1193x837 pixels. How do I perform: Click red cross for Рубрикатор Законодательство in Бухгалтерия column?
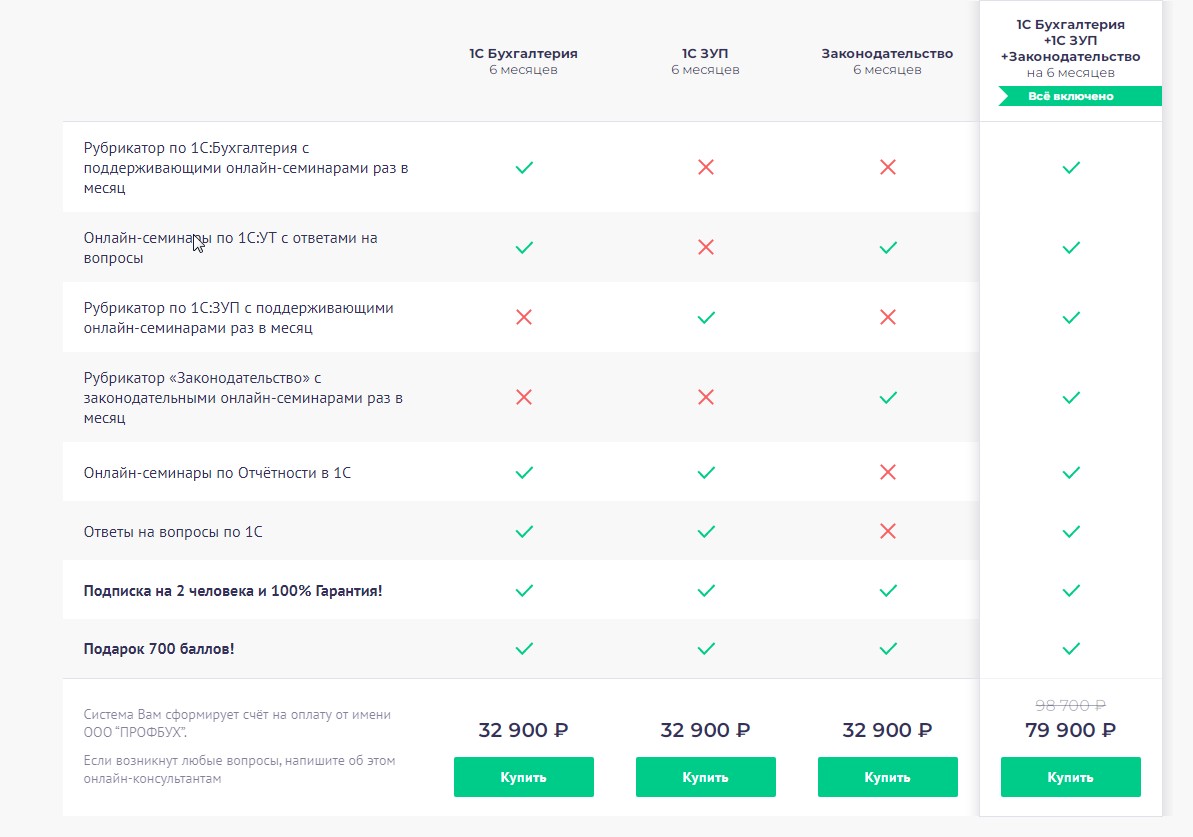pyautogui.click(x=523, y=397)
